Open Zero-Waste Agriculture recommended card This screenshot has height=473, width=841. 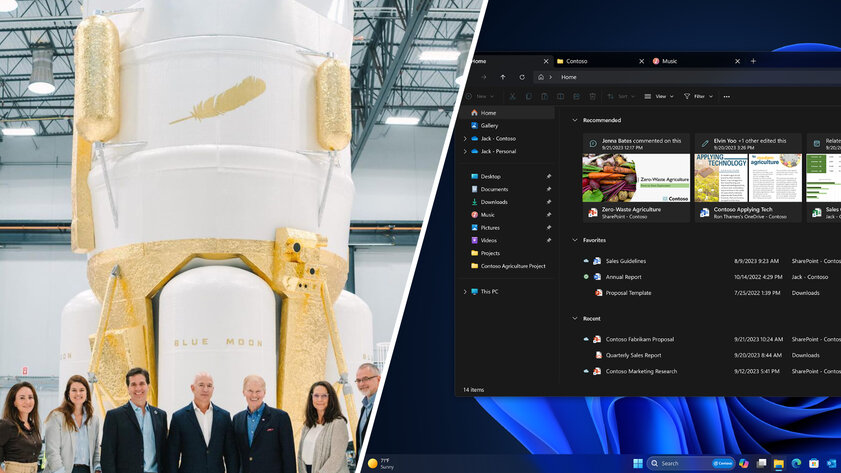[x=636, y=178]
